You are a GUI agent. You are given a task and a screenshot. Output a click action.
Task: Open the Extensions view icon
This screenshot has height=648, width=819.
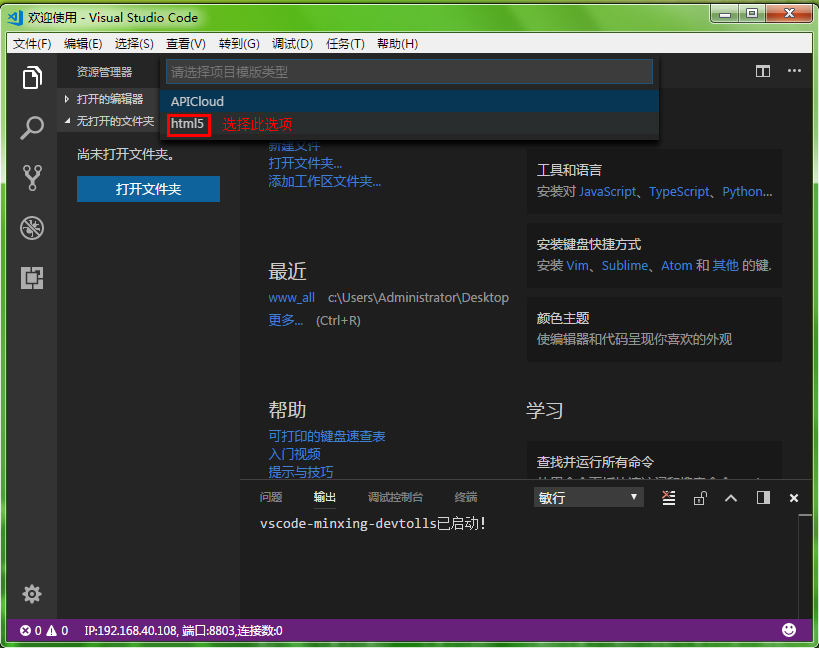pos(31,278)
